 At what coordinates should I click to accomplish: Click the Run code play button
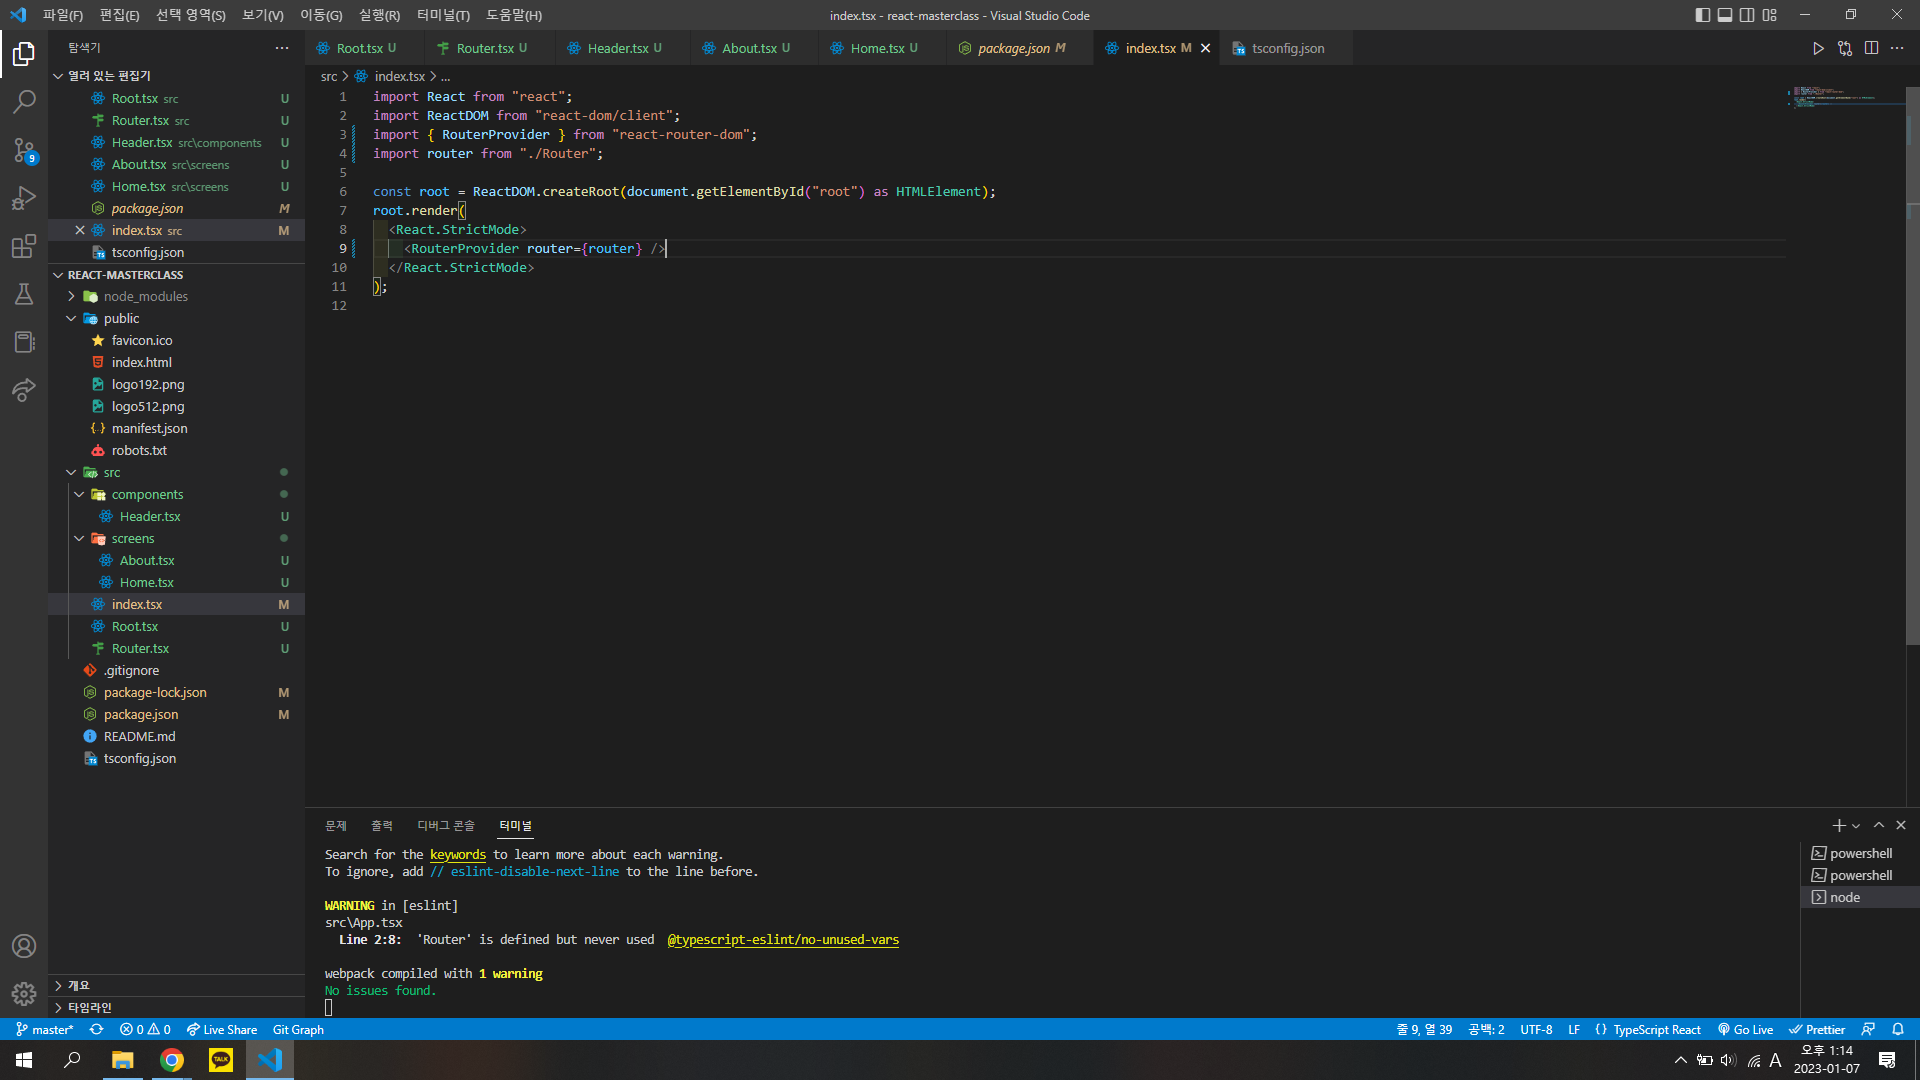[x=1818, y=48]
